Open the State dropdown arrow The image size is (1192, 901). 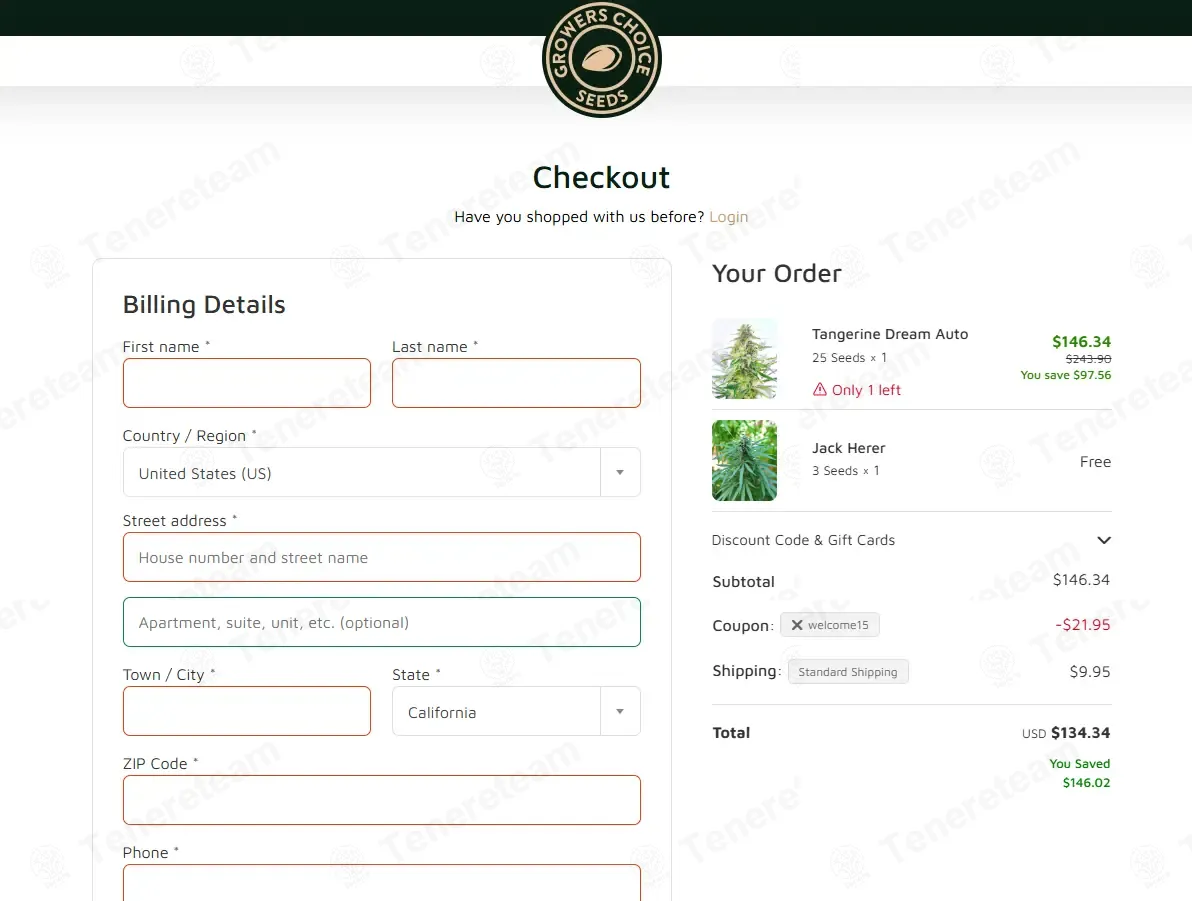620,711
